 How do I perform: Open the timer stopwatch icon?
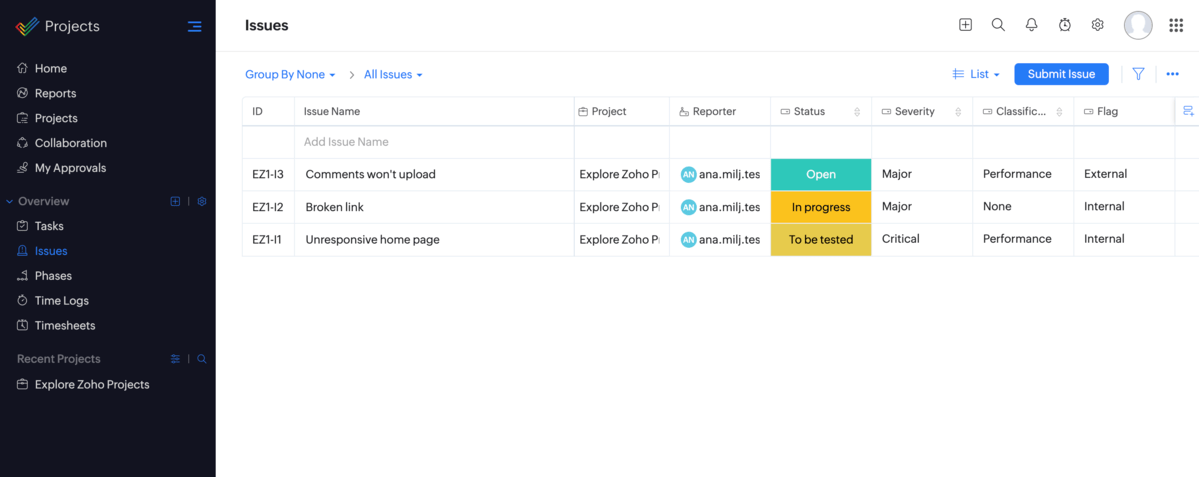[1064, 24]
